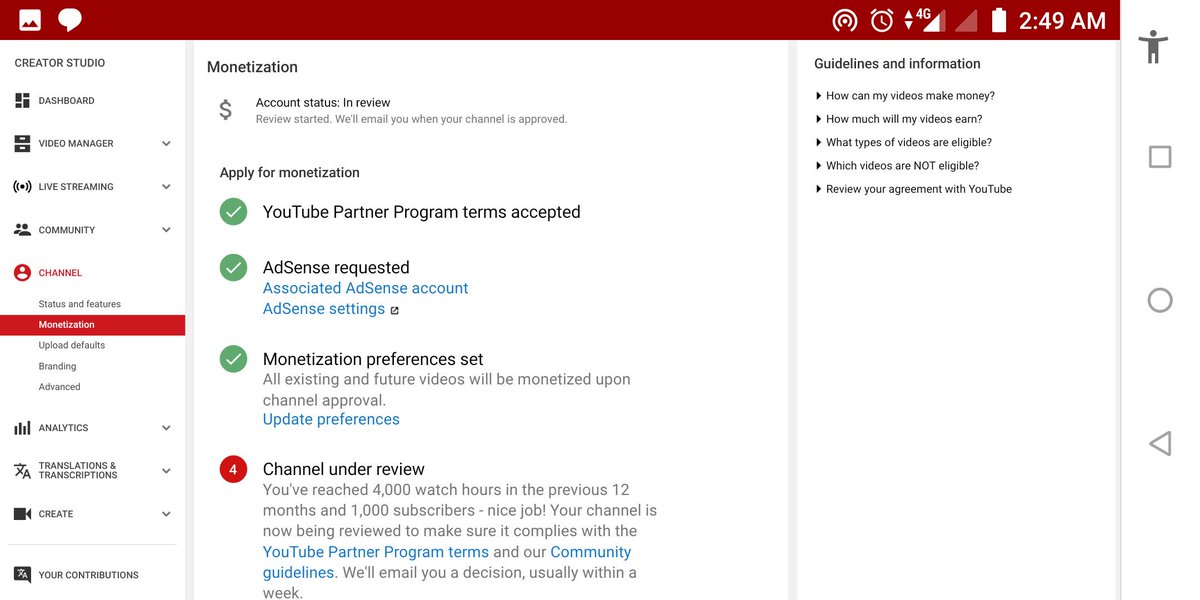Open Advanced submenu item

tap(59, 387)
